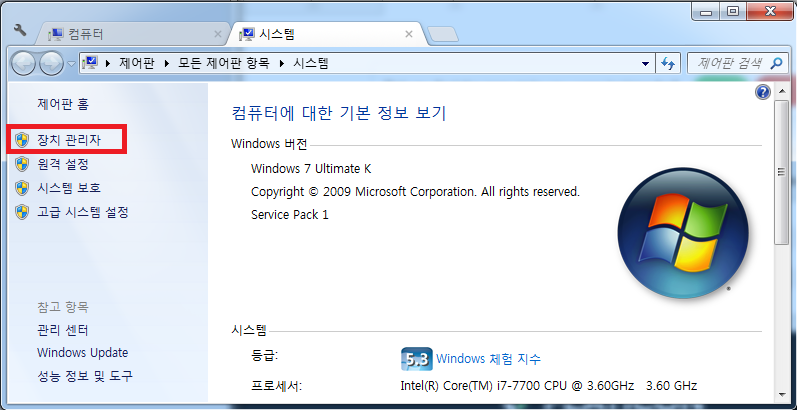The height and width of the screenshot is (410, 797).
Task: Open the recent pages dropdown arrow
Action: point(72,64)
